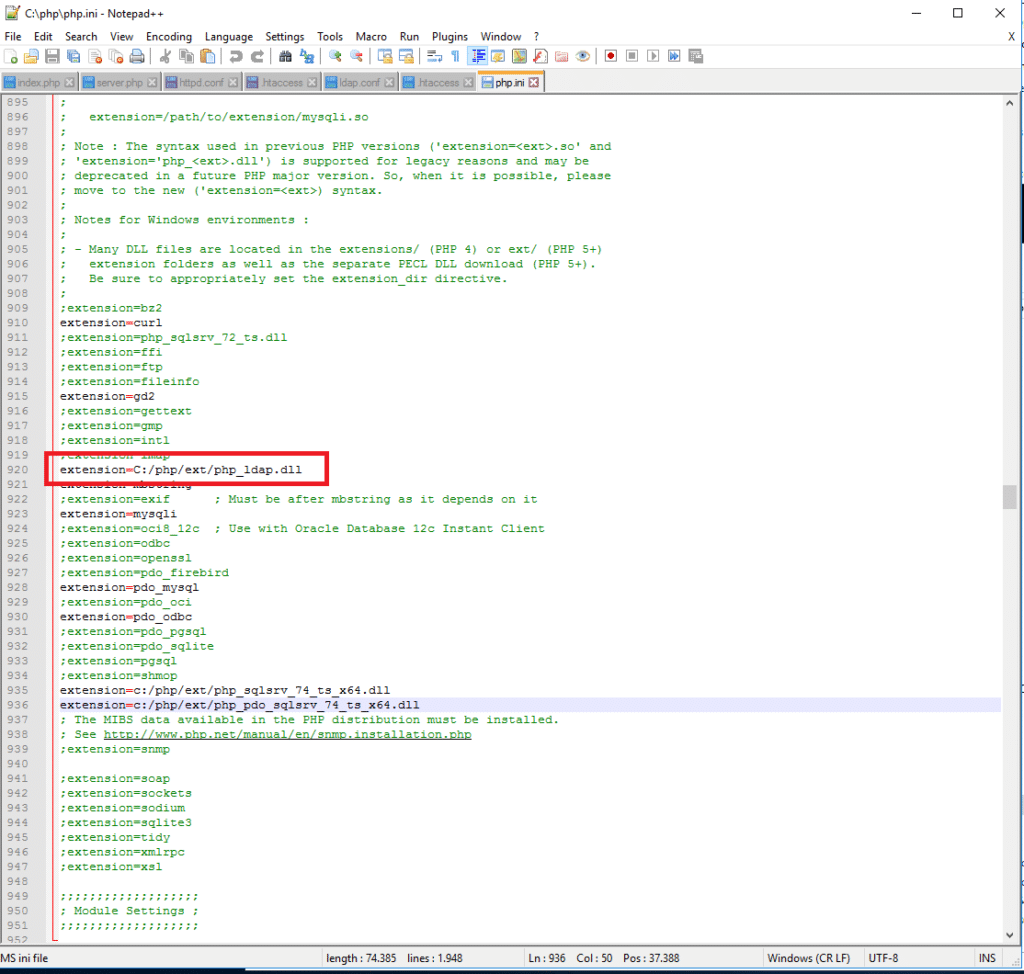Image resolution: width=1024 pixels, height=974 pixels.
Task: Toggle the indent guide icon
Action: [x=477, y=56]
